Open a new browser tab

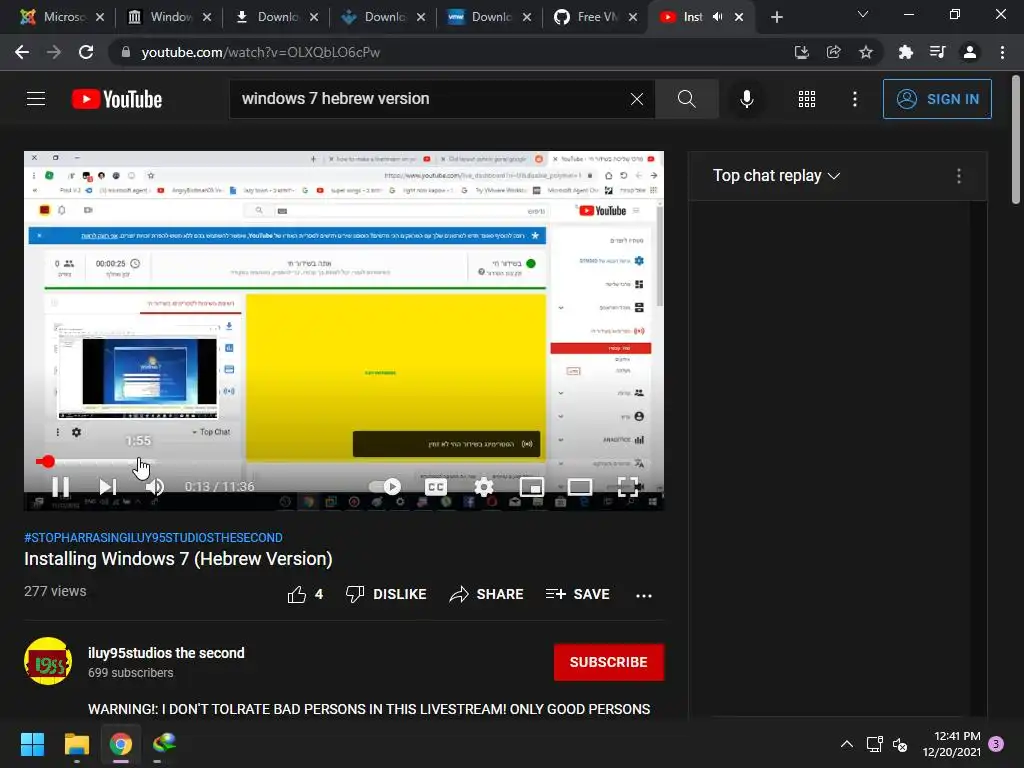(x=776, y=17)
